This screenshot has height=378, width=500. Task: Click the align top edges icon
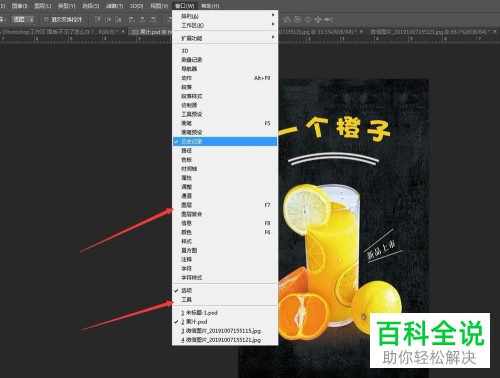pyautogui.click(x=98, y=19)
